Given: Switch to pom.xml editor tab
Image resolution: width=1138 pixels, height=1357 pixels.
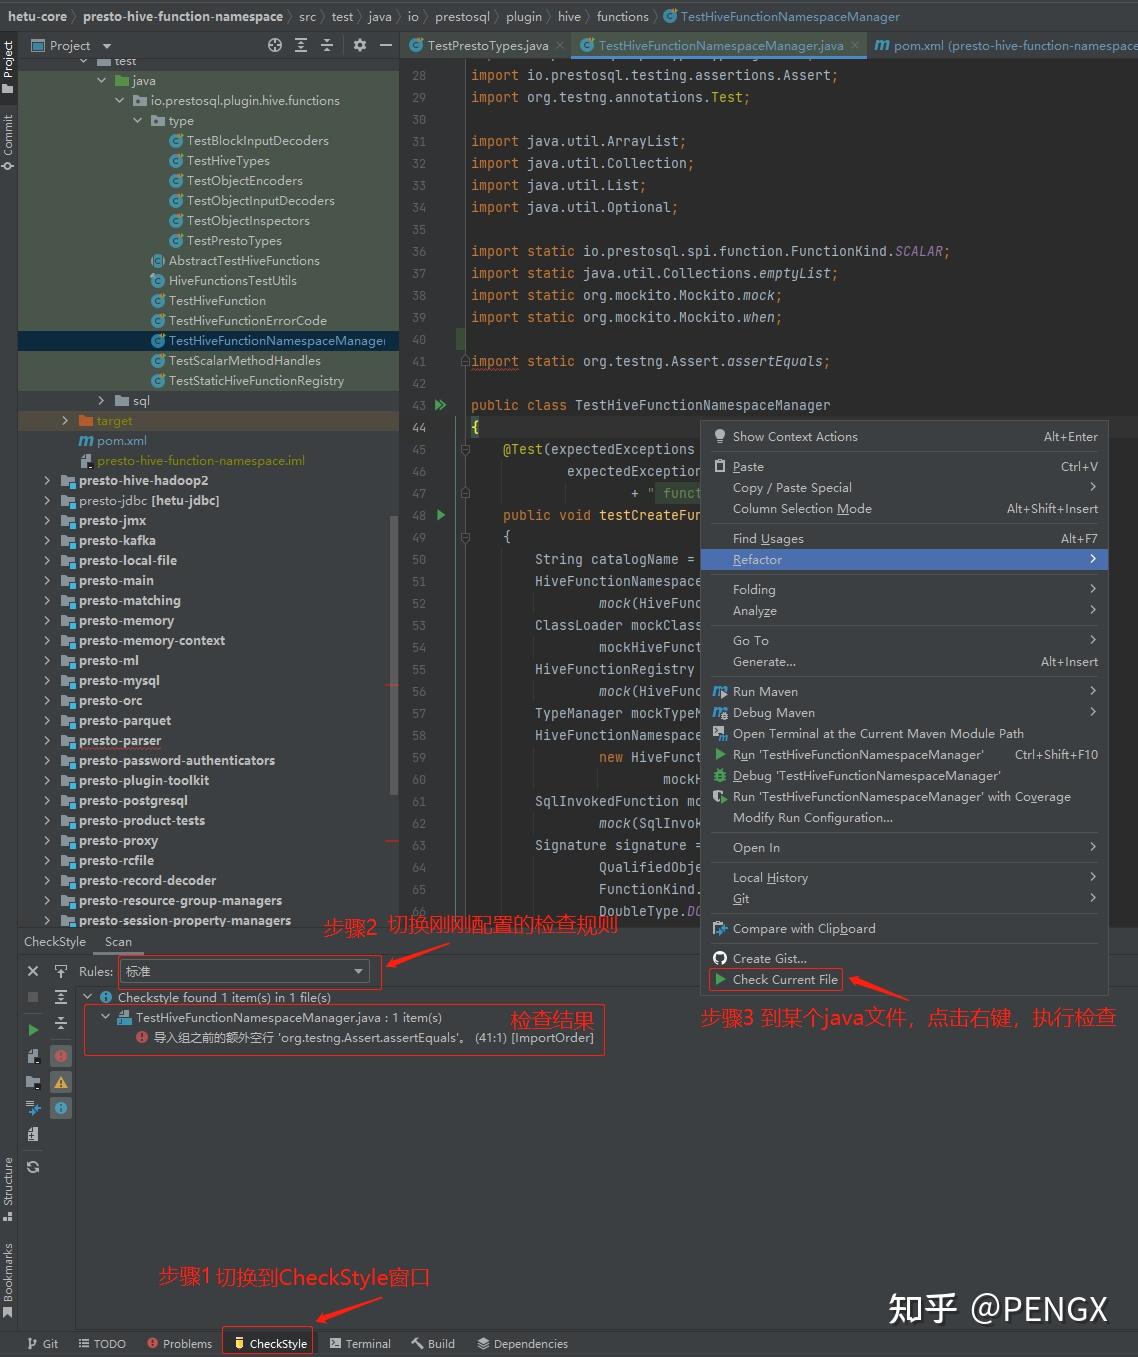Looking at the screenshot, I should click(x=1005, y=45).
